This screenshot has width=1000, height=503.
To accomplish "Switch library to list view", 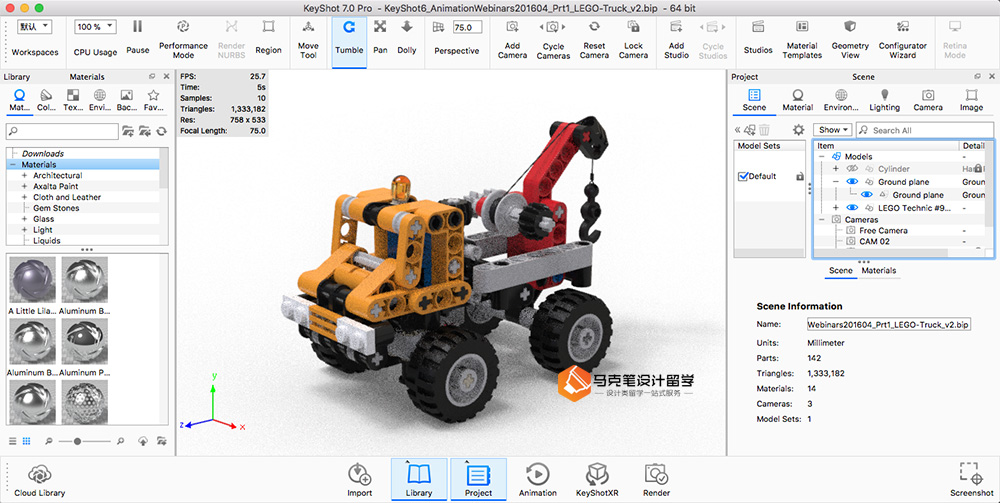I will coord(13,441).
